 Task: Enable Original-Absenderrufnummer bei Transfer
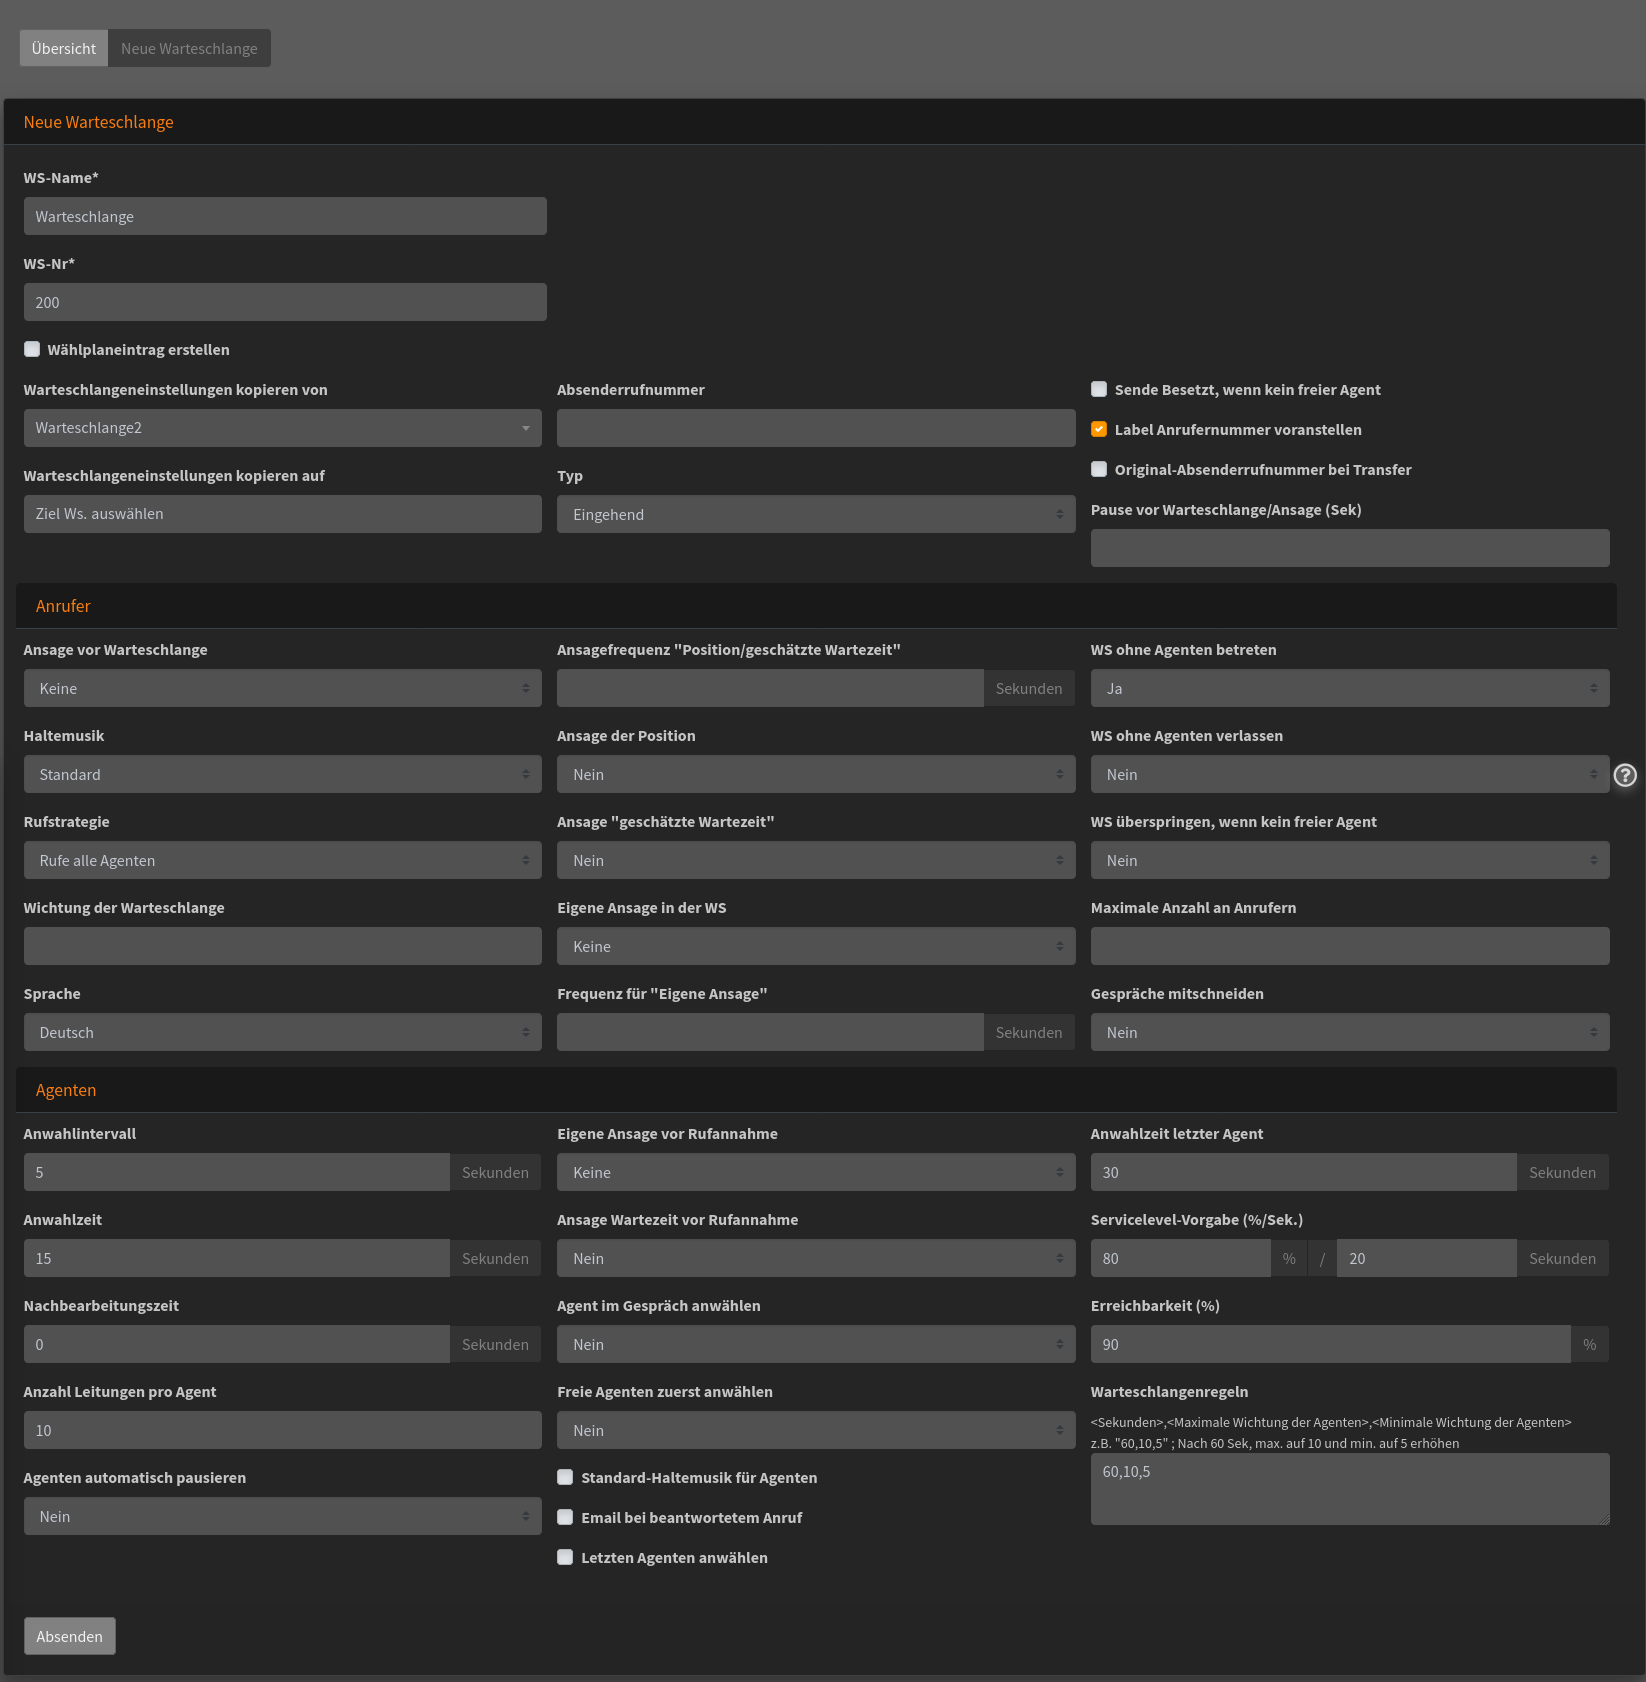coord(1099,469)
